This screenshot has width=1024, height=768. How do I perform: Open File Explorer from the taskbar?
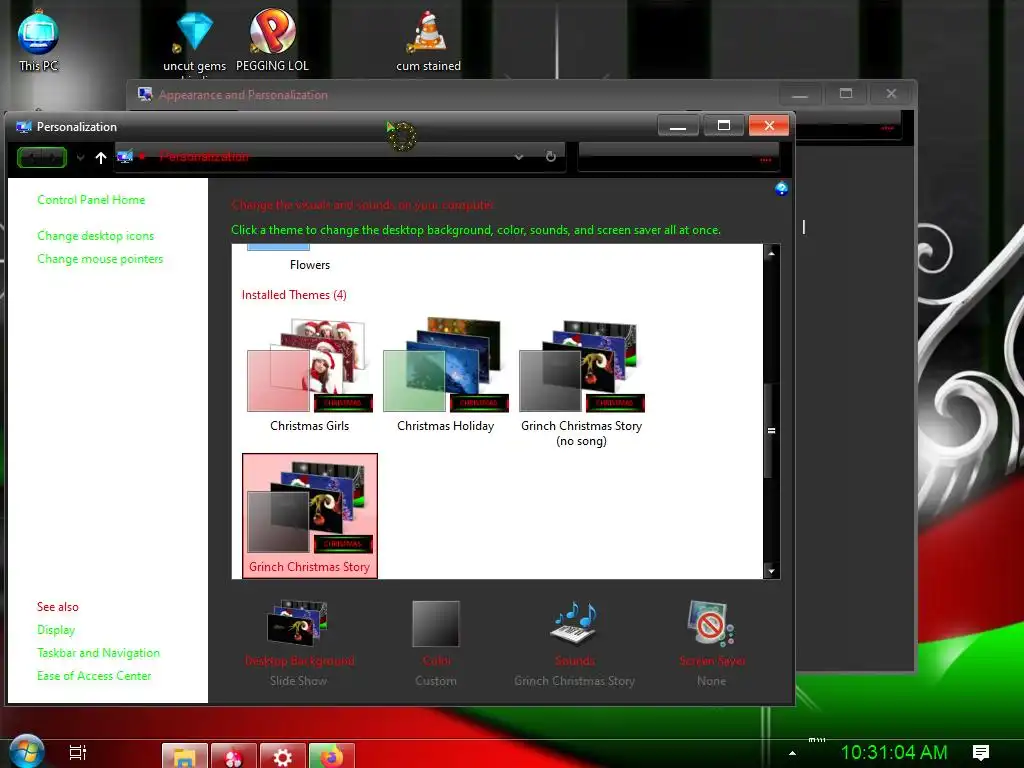coord(185,756)
